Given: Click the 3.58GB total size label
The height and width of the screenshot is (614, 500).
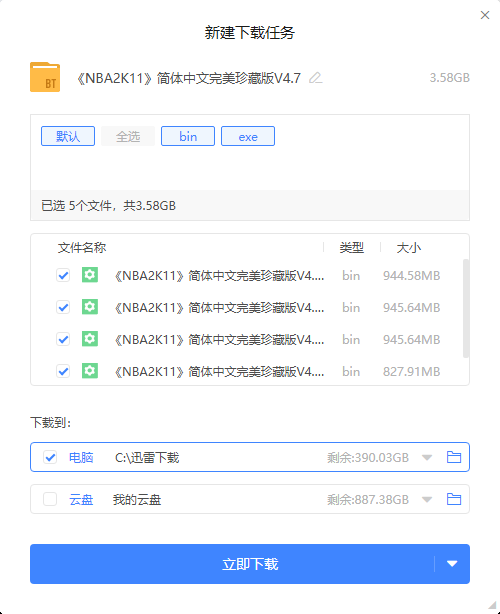Looking at the screenshot, I should [x=449, y=78].
